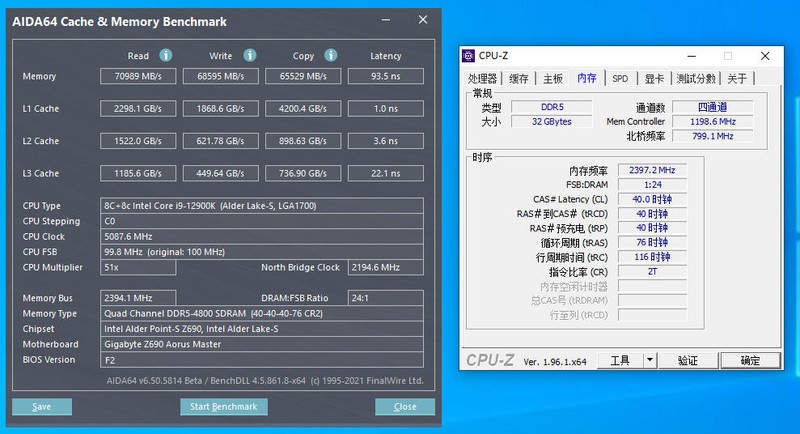Screen dimensions: 800x434
Task: Click 内存频率 value 2397.2 MHz in CPU-Z
Action: click(652, 170)
